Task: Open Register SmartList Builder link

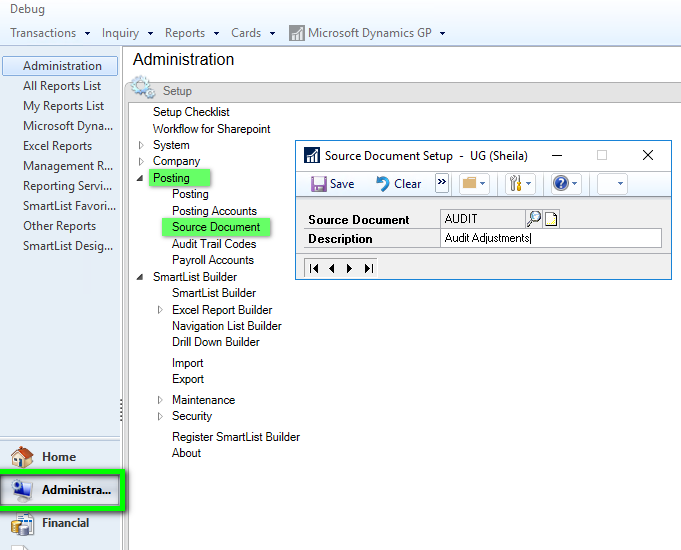Action: click(x=236, y=437)
